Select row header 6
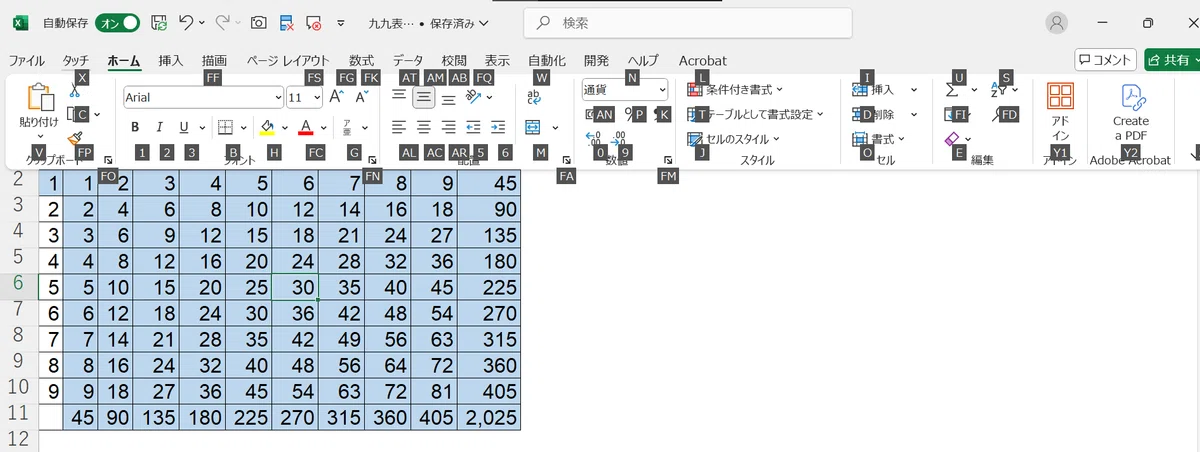The image size is (1200, 452). click(18, 287)
